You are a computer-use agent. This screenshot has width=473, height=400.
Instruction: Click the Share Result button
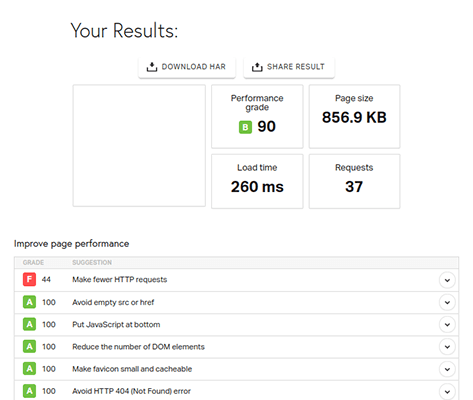point(289,67)
